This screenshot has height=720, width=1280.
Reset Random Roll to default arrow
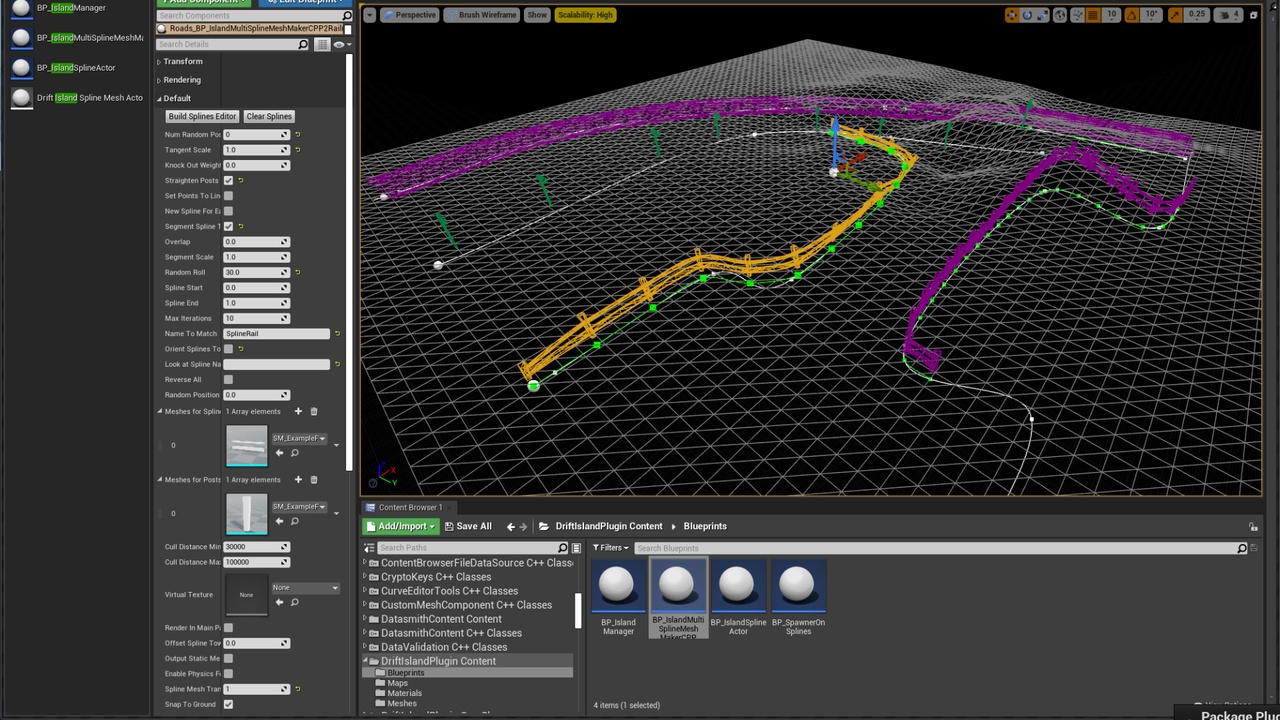pos(297,272)
